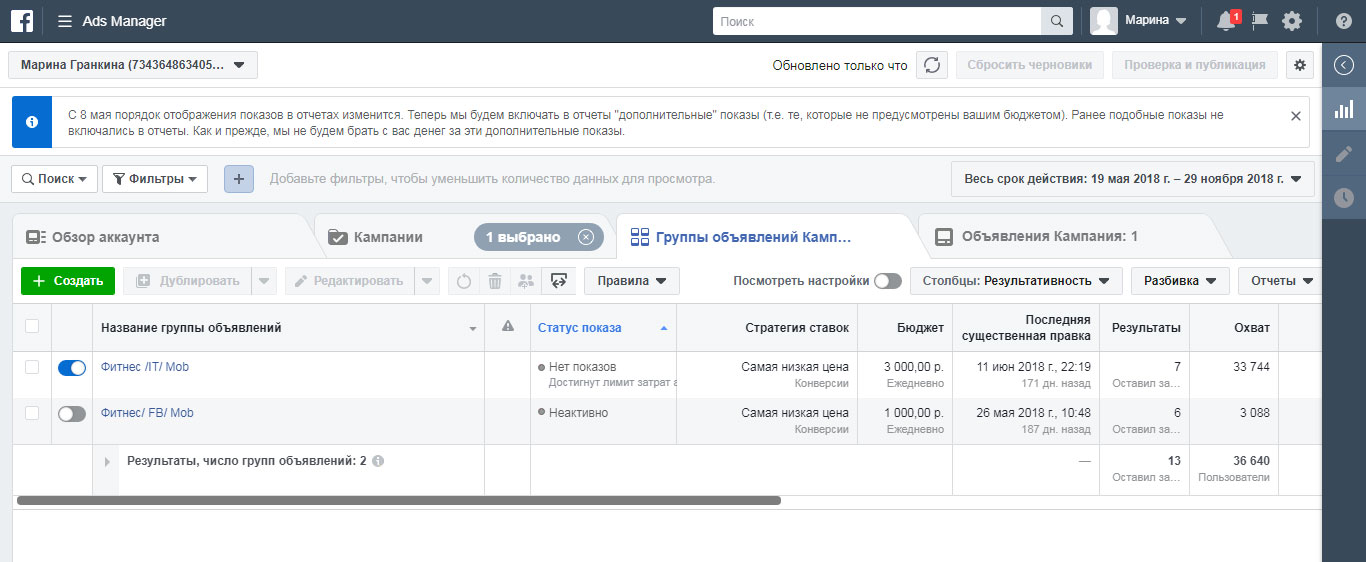Screen dimensions: 1366x562
Task: Open the charts icon in right sidebar
Action: click(x=1344, y=109)
